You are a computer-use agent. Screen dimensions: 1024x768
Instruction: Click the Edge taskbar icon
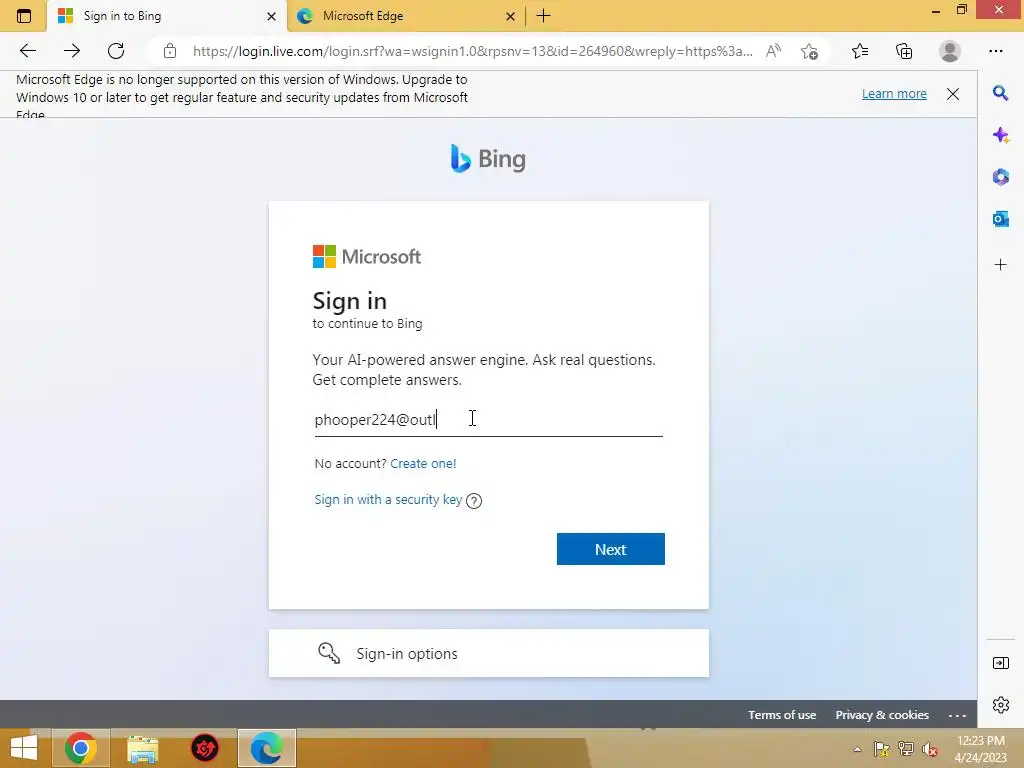pos(266,748)
